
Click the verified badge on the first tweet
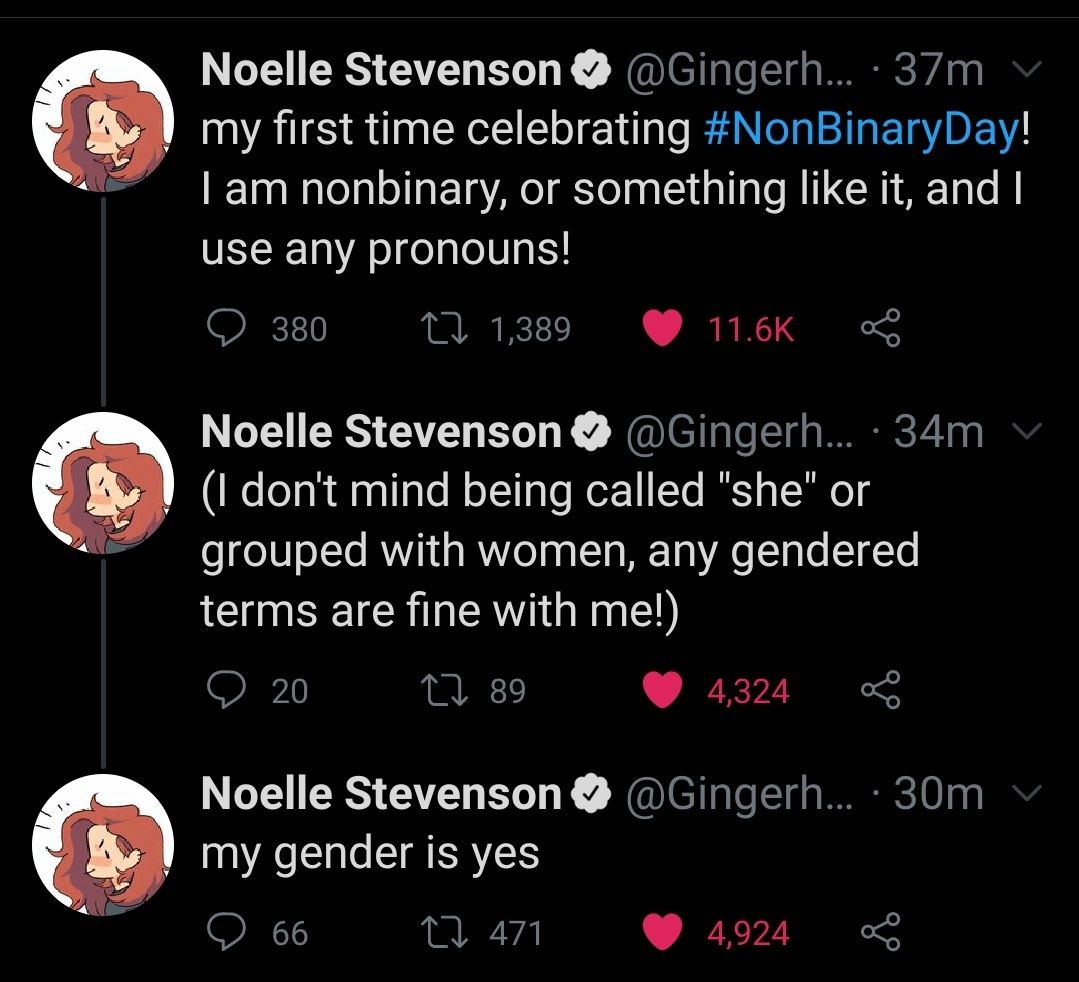[590, 68]
